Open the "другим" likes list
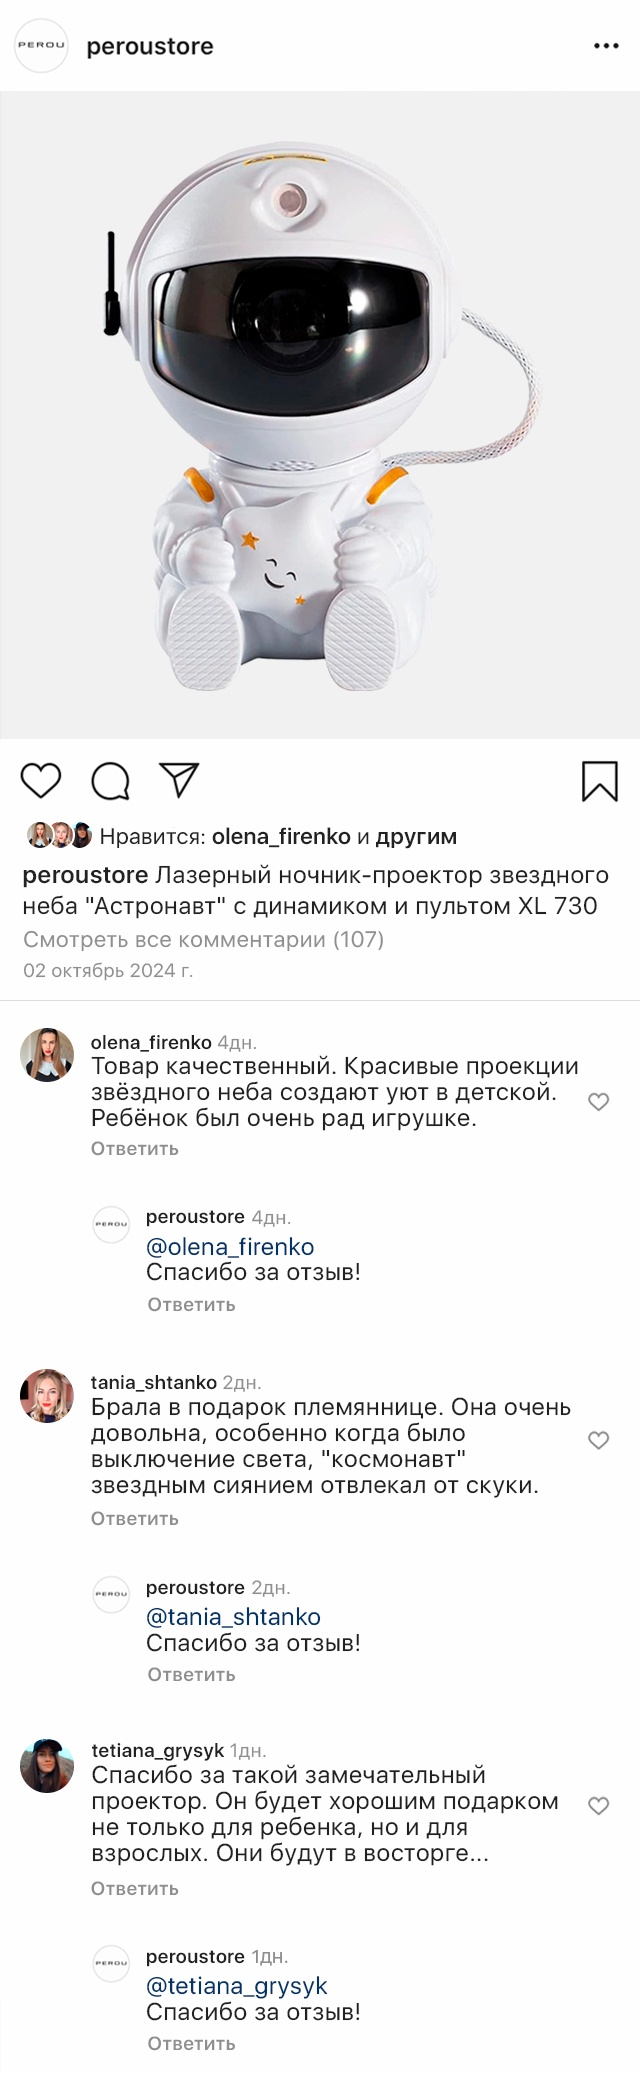Viewport: 640px width, 2073px height. pyautogui.click(x=416, y=836)
